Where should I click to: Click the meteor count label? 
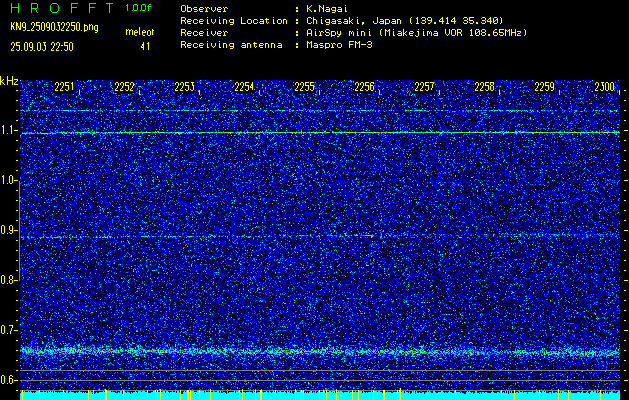(x=140, y=32)
